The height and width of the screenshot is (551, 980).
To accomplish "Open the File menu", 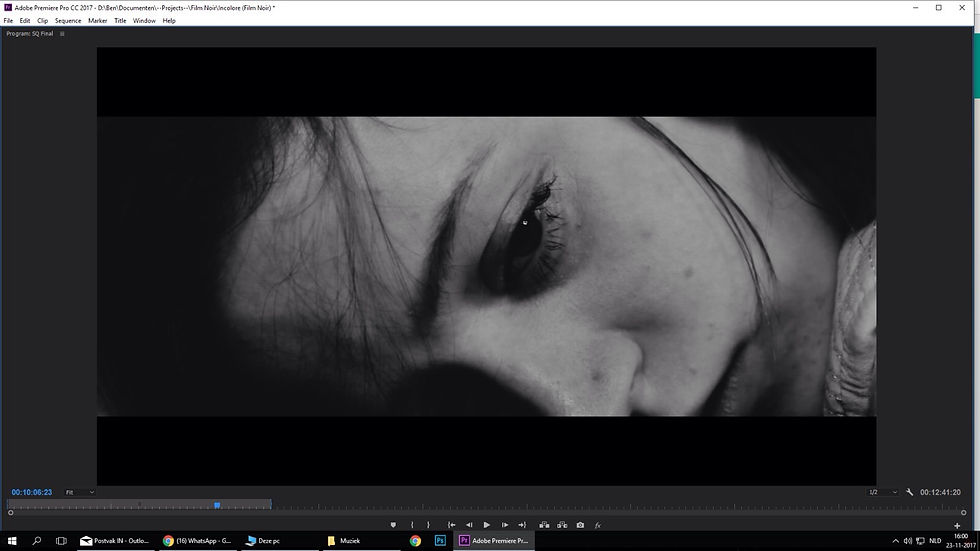I will pos(8,21).
